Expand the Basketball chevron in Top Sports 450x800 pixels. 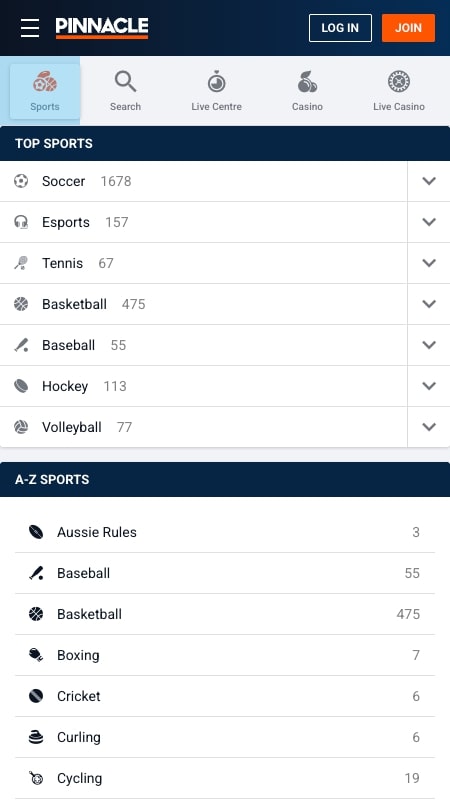pyautogui.click(x=429, y=304)
